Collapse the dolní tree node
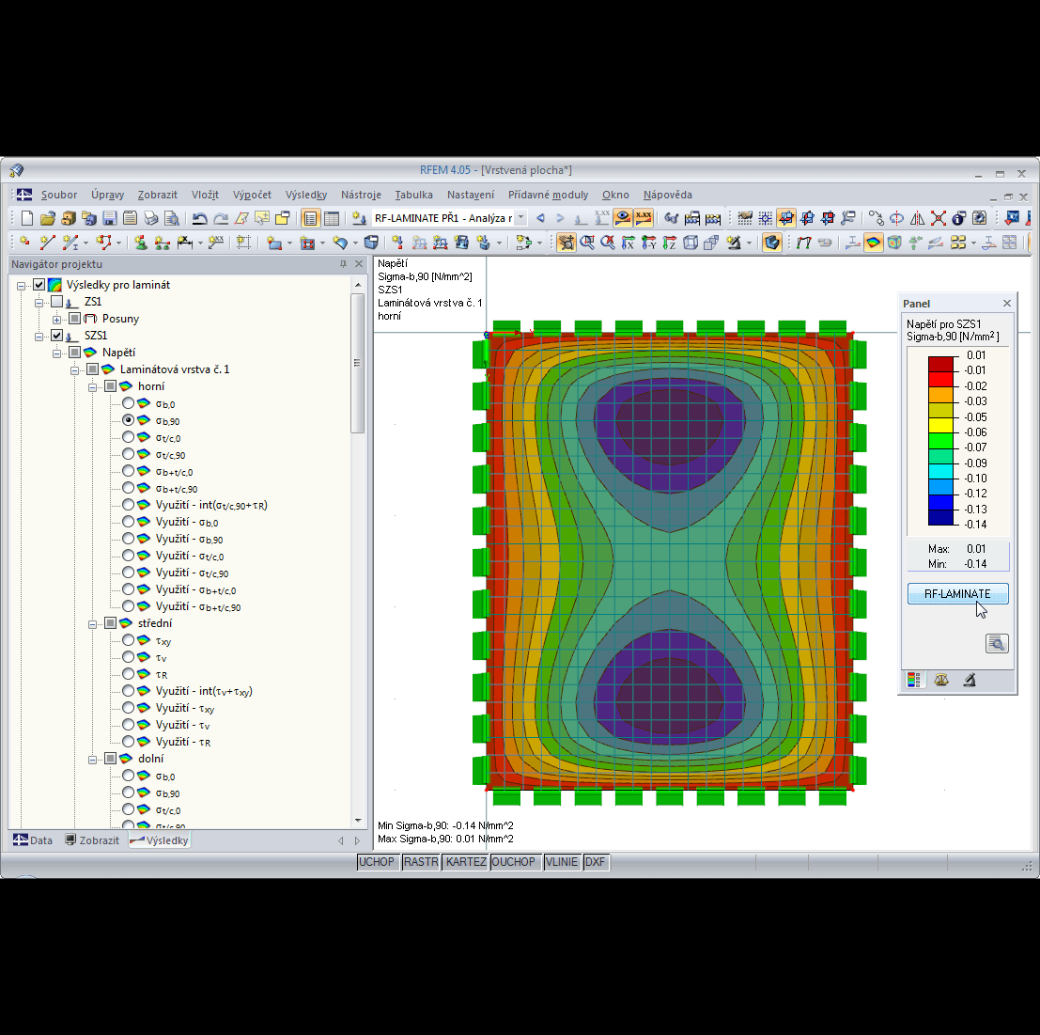This screenshot has height=1035, width=1040. coord(93,759)
